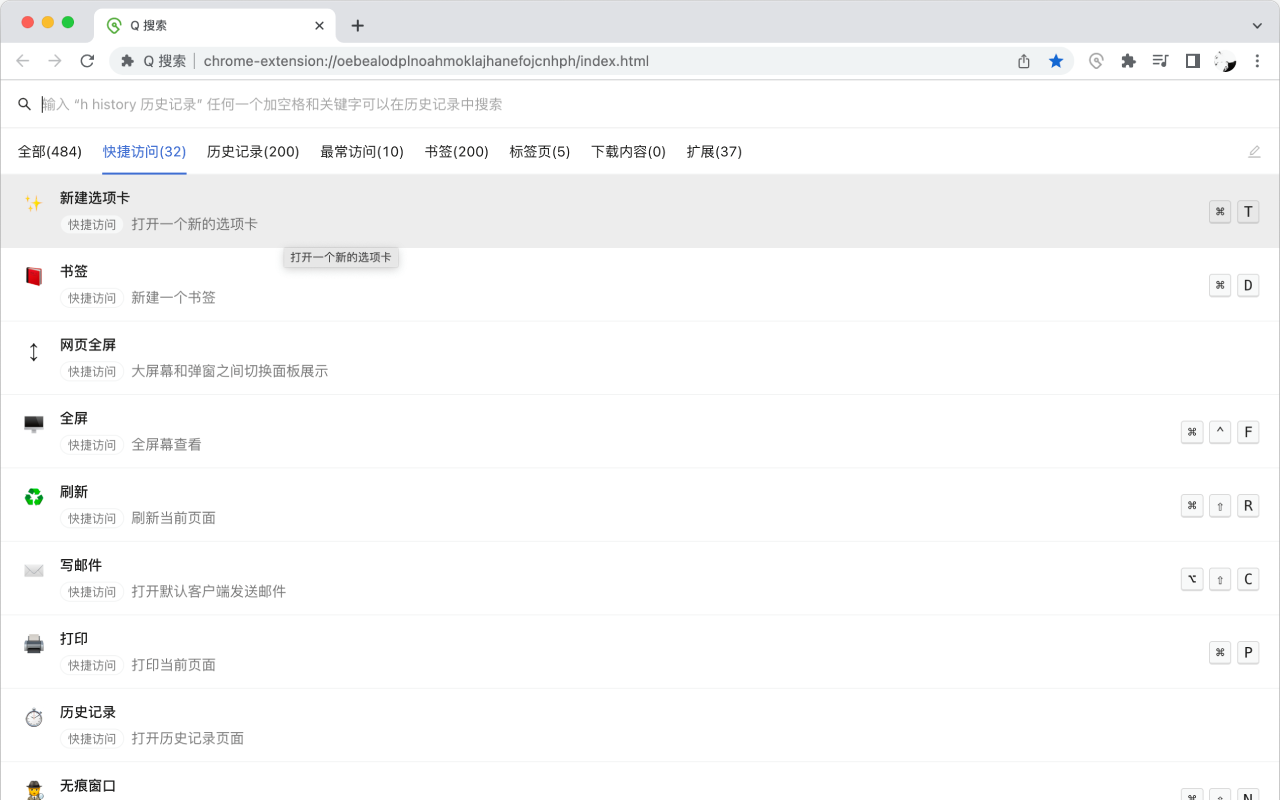The height and width of the screenshot is (800, 1280).
Task: Click the 快捷访问 tag in the 写邮件 row
Action: [x=92, y=592]
